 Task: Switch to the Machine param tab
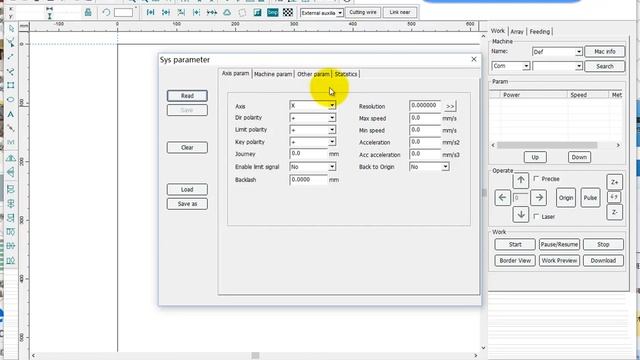273,74
